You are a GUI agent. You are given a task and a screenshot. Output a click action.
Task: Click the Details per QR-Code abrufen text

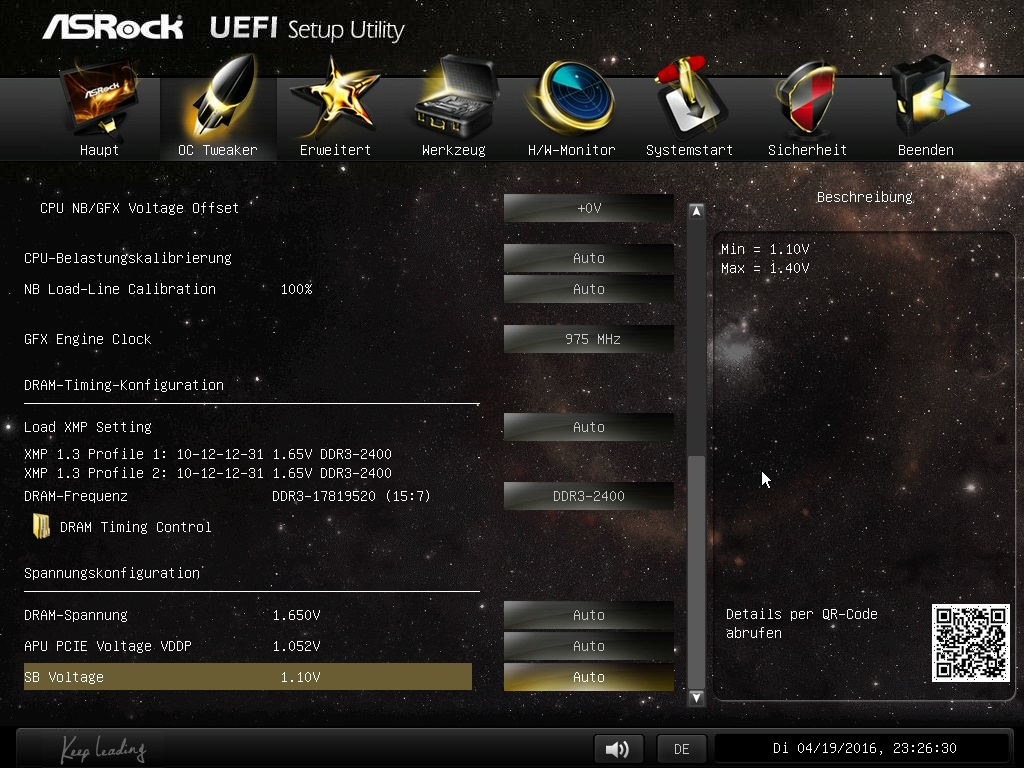[x=801, y=624]
